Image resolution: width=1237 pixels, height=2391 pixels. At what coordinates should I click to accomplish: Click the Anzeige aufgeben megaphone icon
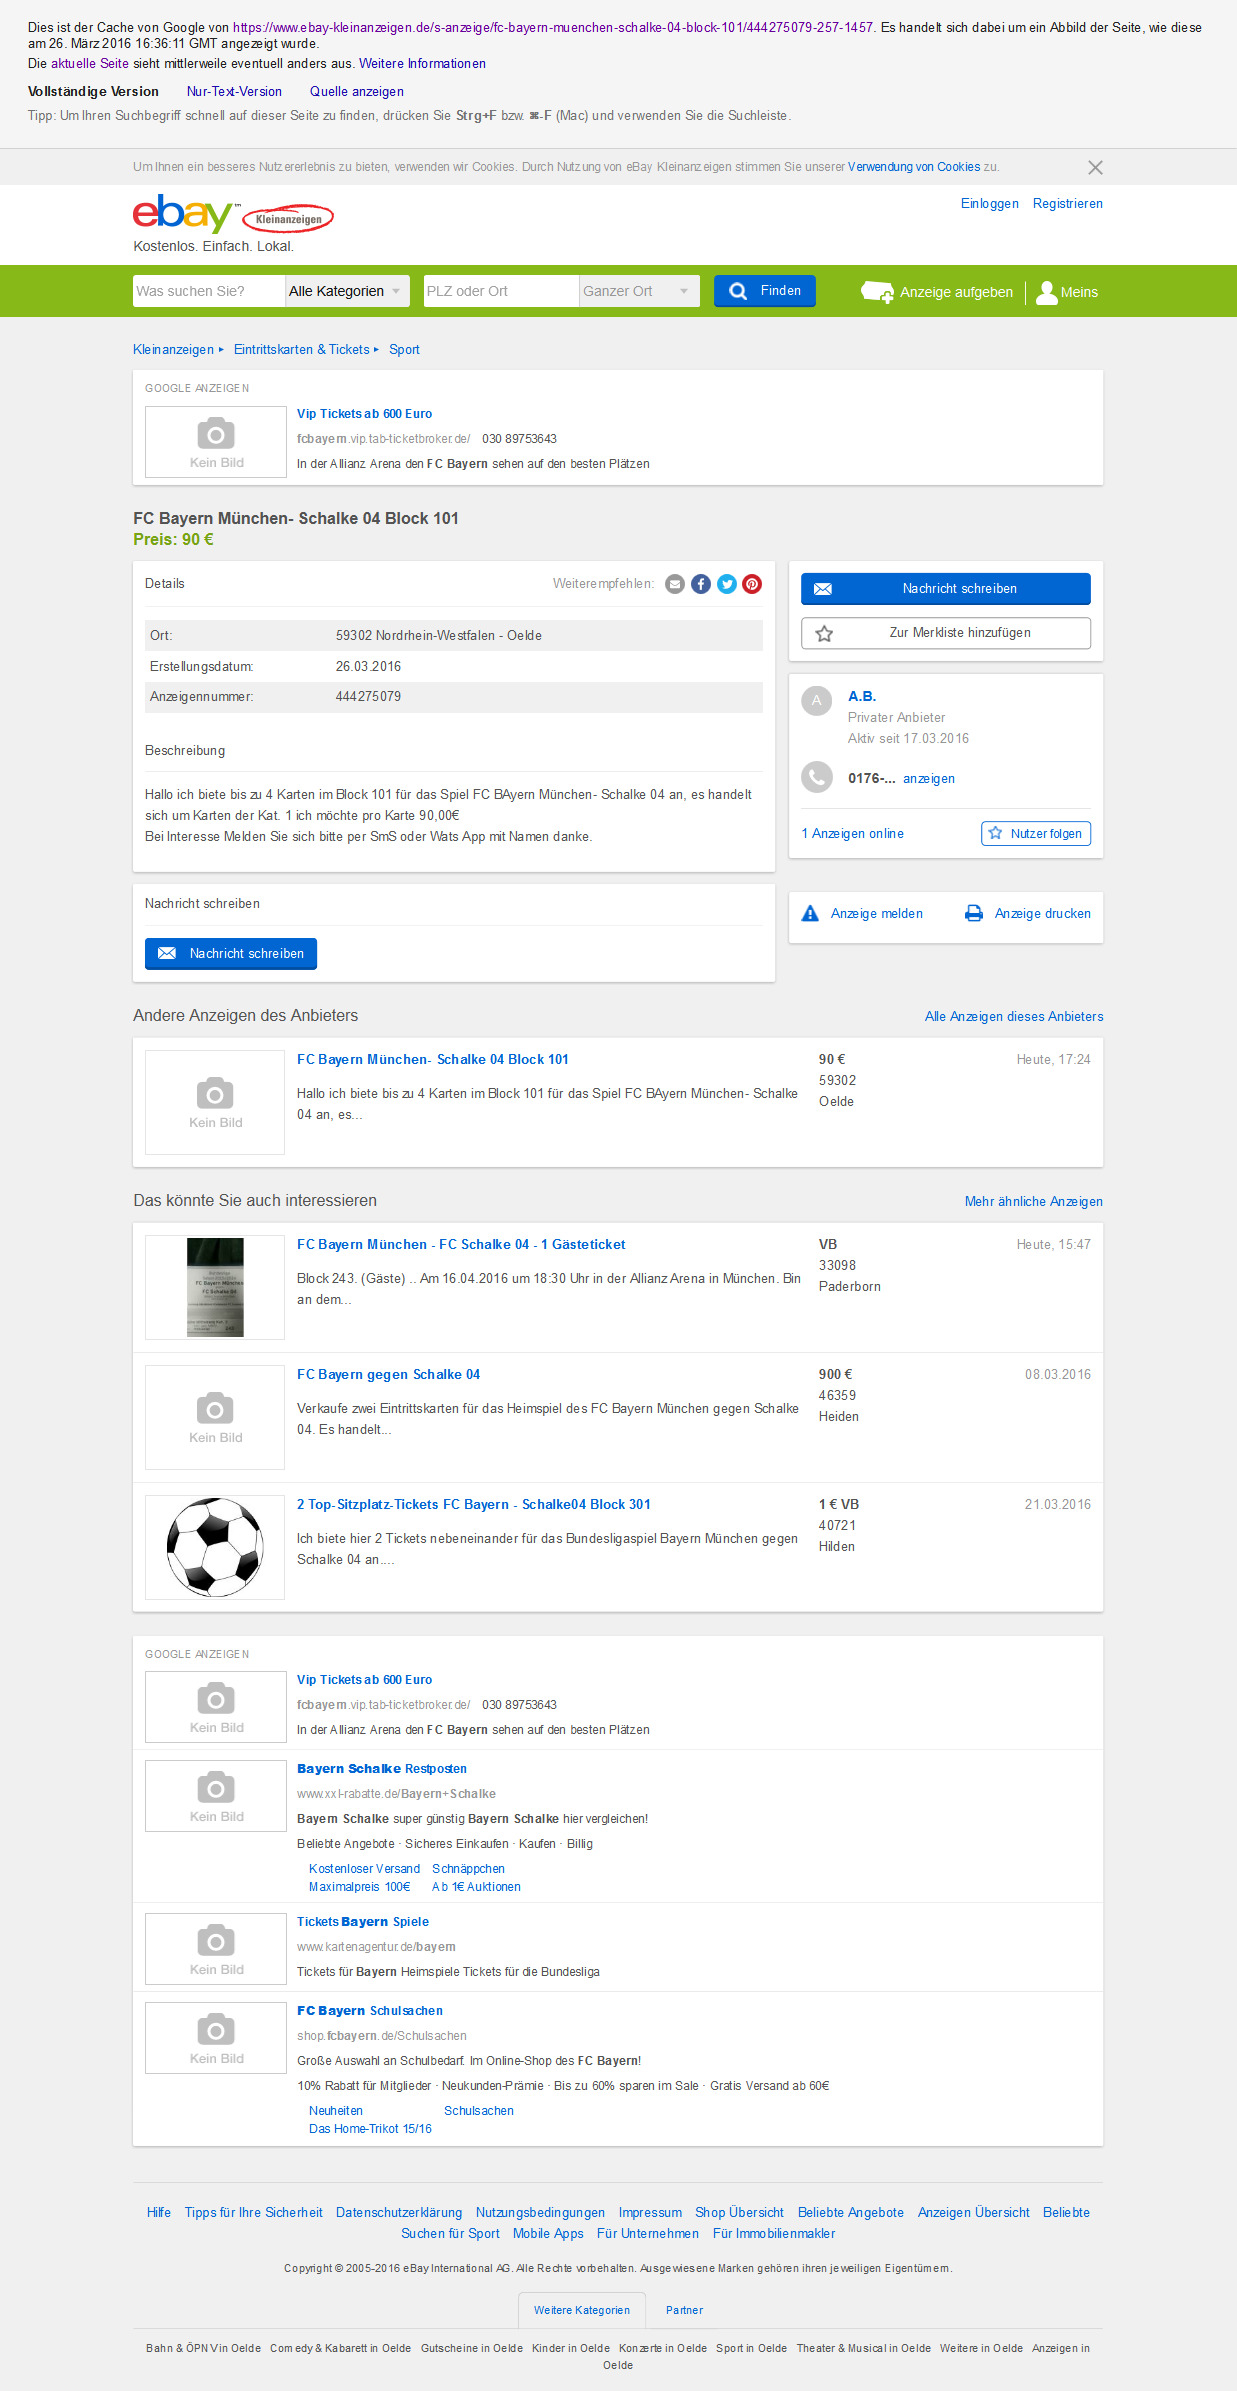click(877, 291)
